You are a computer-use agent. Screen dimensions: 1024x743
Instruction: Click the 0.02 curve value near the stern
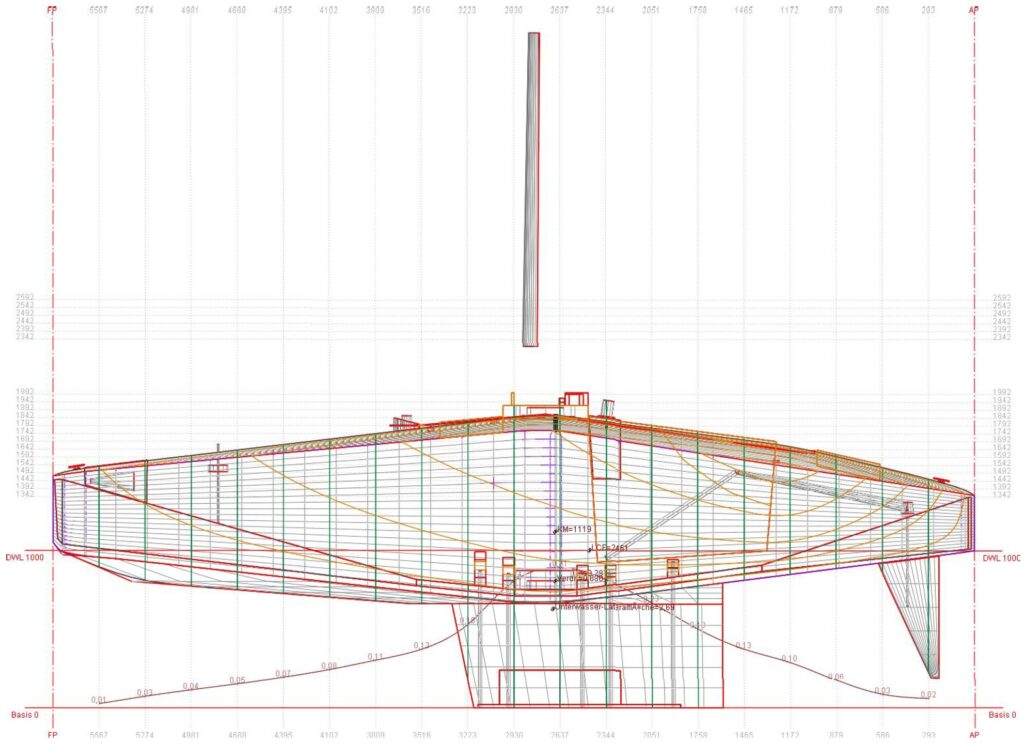click(x=928, y=695)
